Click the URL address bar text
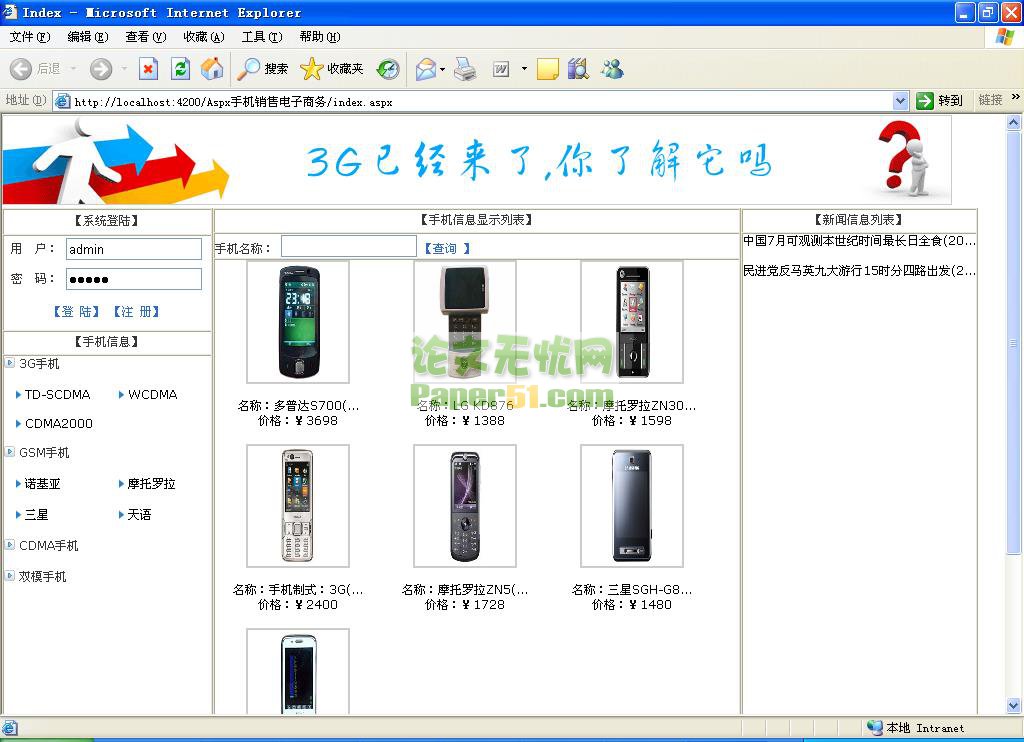The image size is (1024, 742). tap(233, 102)
